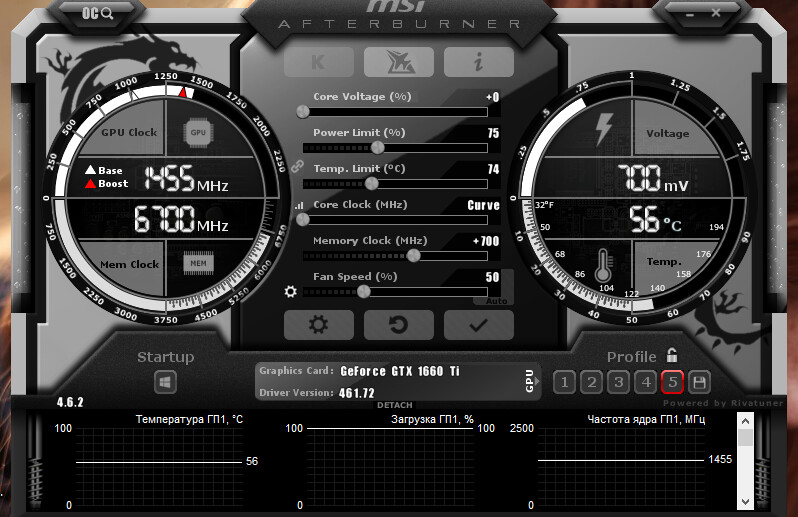Screen dimensions: 798x517
Task: Click Power Limit value 75
Action: pos(493,133)
